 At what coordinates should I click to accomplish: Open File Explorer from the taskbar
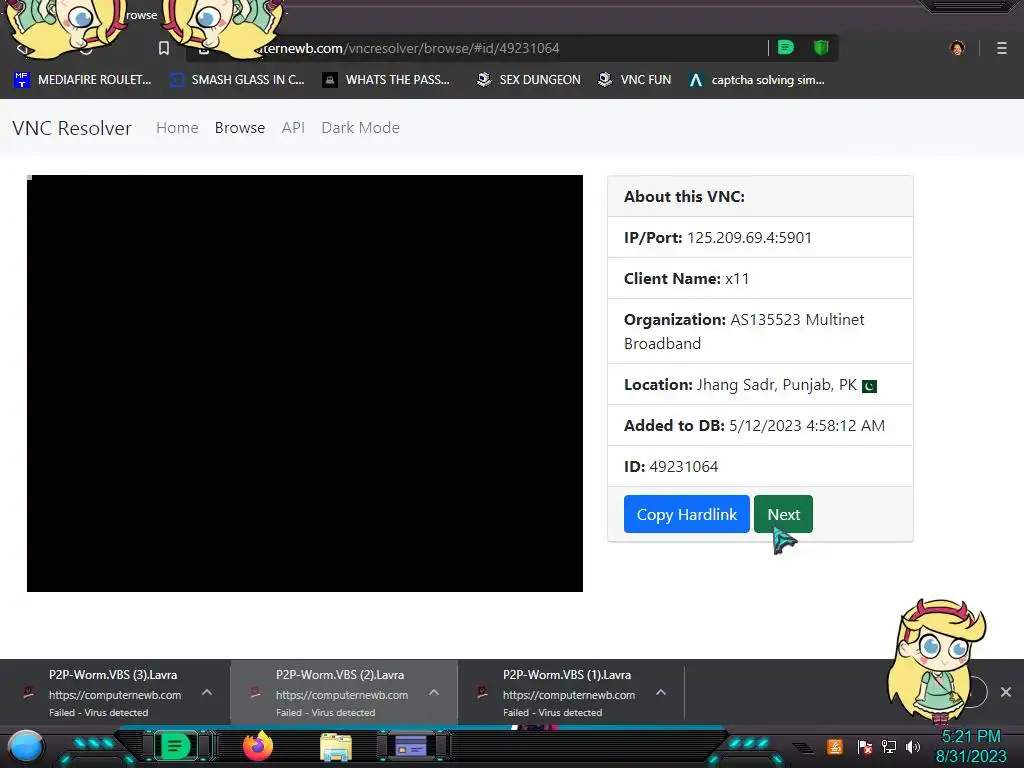pyautogui.click(x=336, y=747)
